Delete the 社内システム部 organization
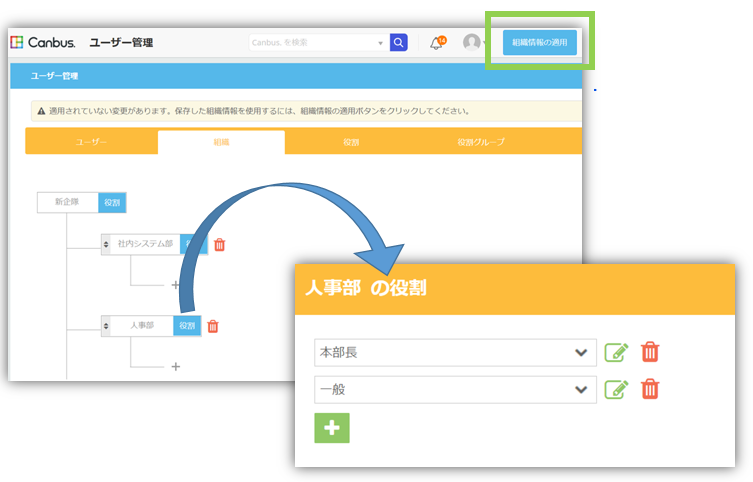The height and width of the screenshot is (482, 753). [219, 244]
